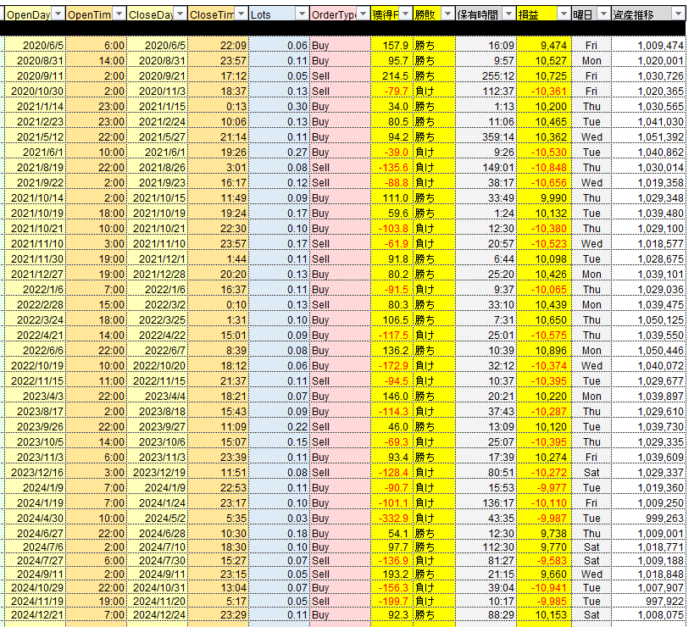Open the OrderTyp column filter dropdown
The width and height of the screenshot is (694, 627).
coord(362,14)
